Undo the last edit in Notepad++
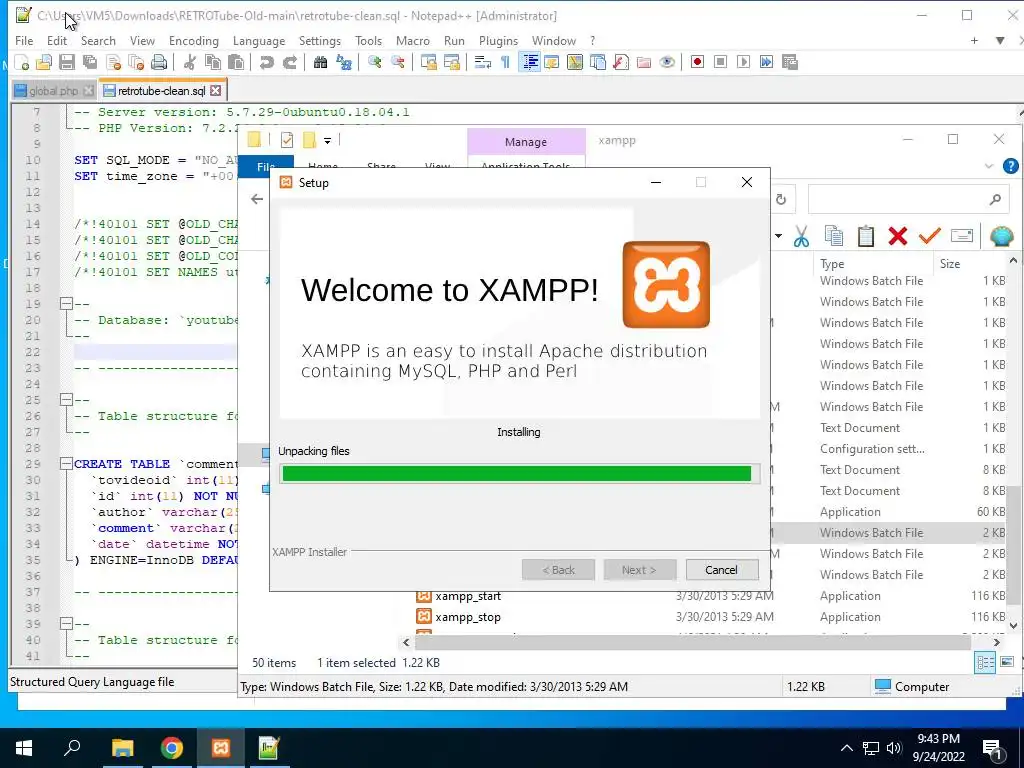The image size is (1024, 768). coord(266,62)
